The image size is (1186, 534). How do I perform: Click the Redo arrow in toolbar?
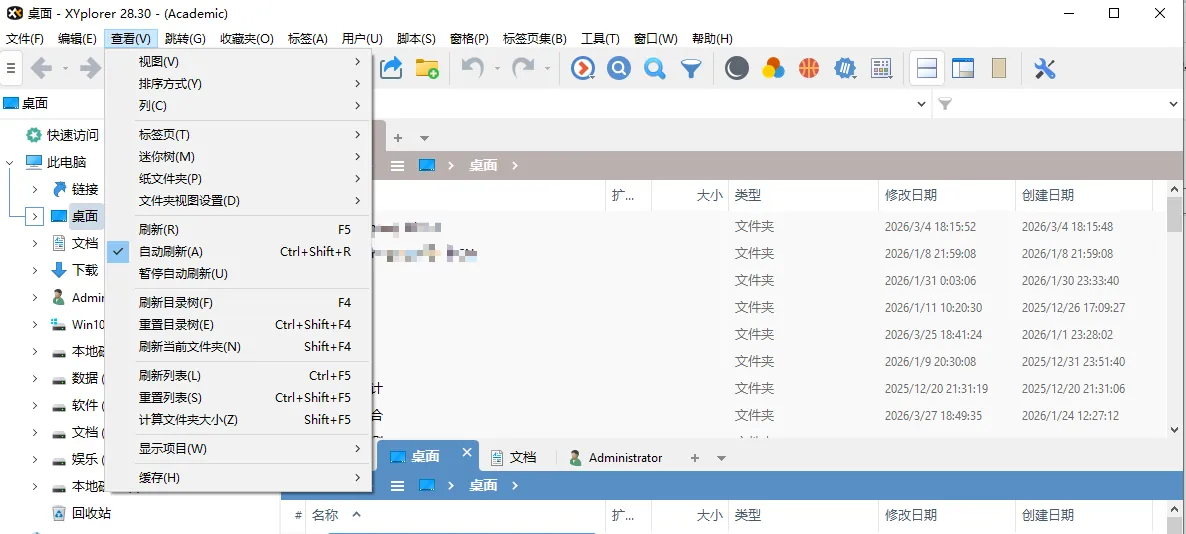click(x=523, y=68)
